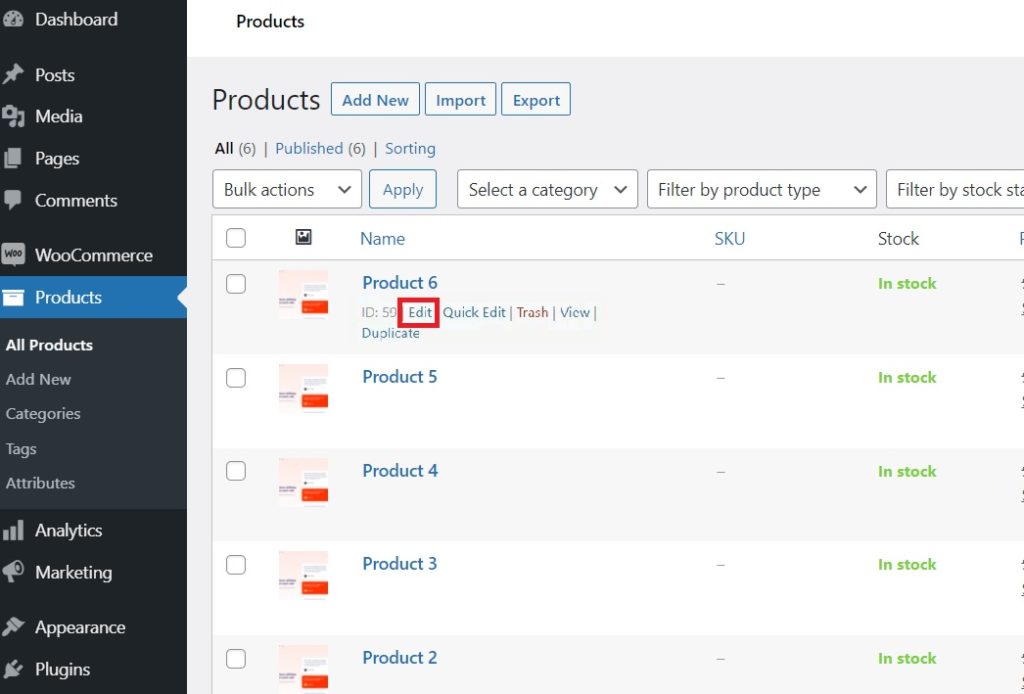Click the Media library icon

(12, 116)
